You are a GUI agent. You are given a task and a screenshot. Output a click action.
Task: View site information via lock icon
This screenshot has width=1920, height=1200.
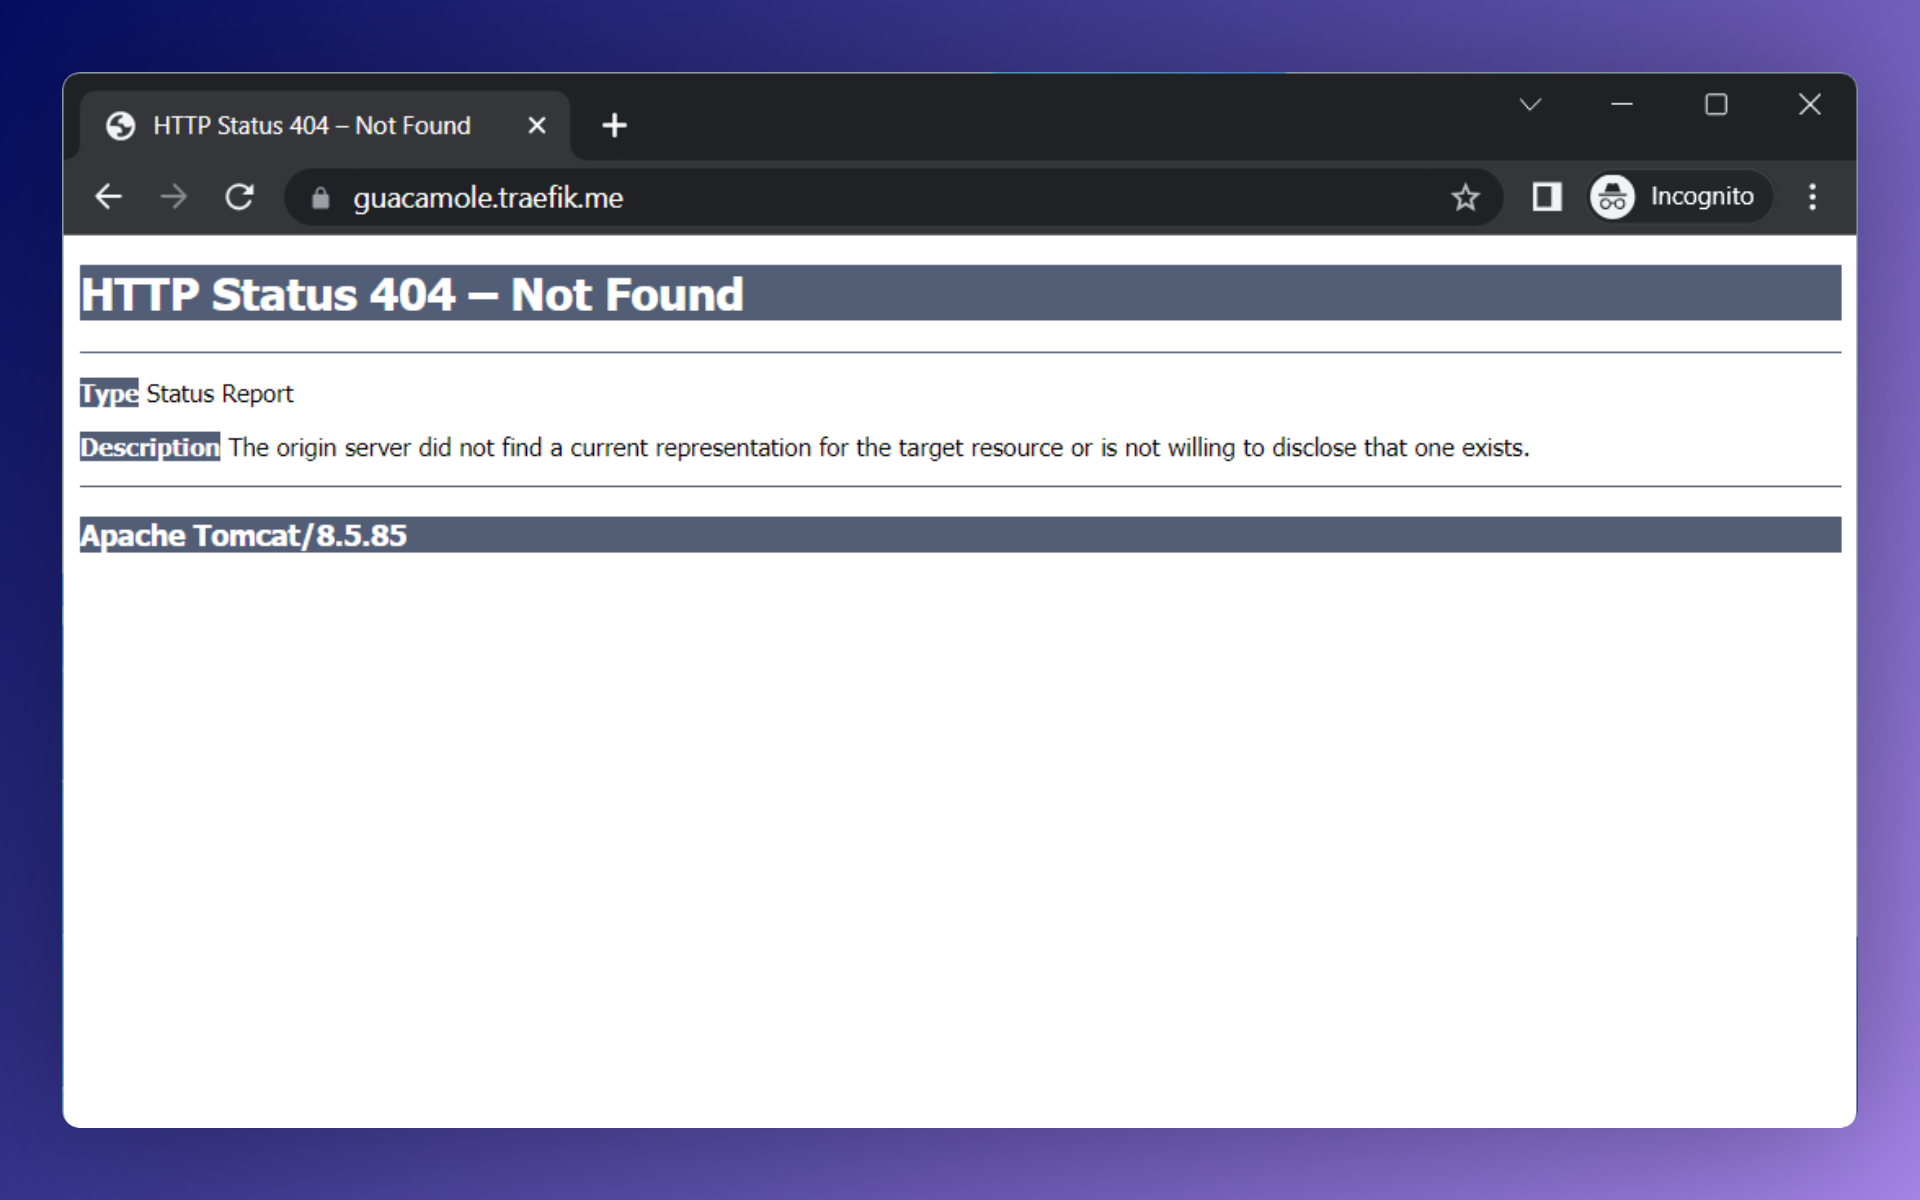(x=320, y=198)
